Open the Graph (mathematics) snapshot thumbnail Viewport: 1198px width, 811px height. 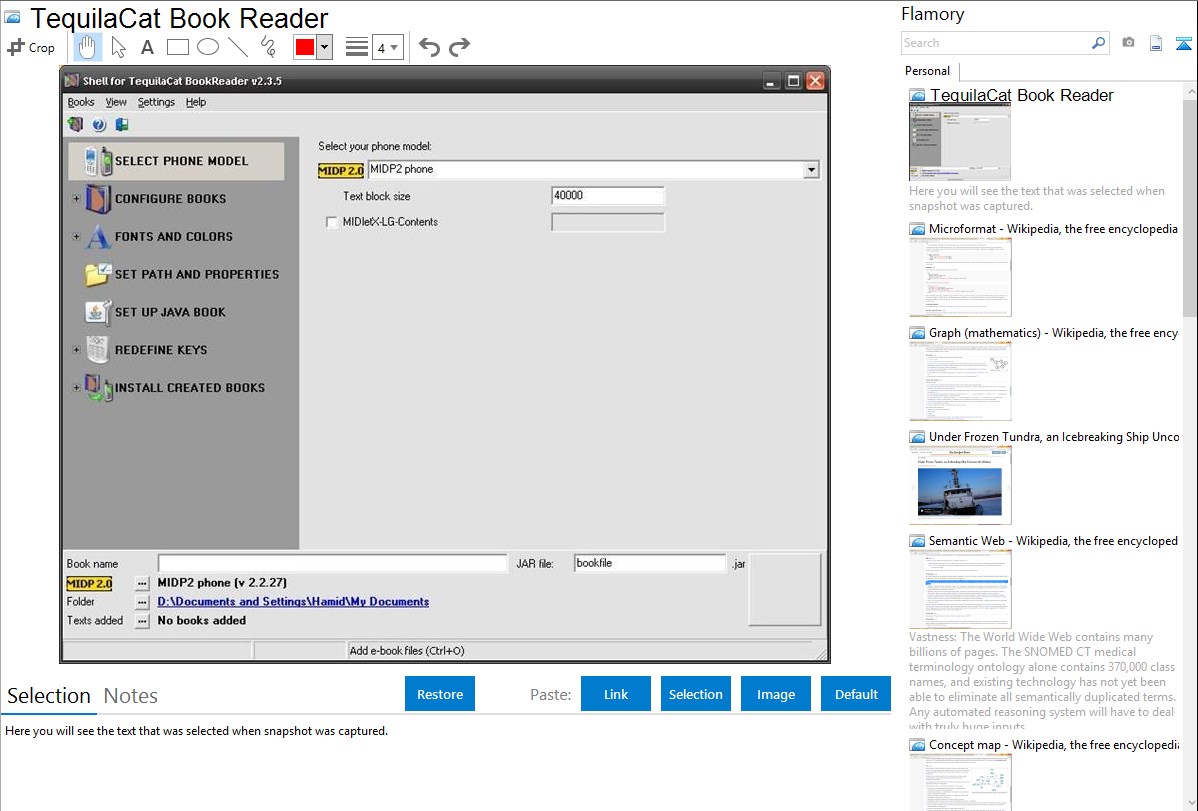click(x=960, y=381)
